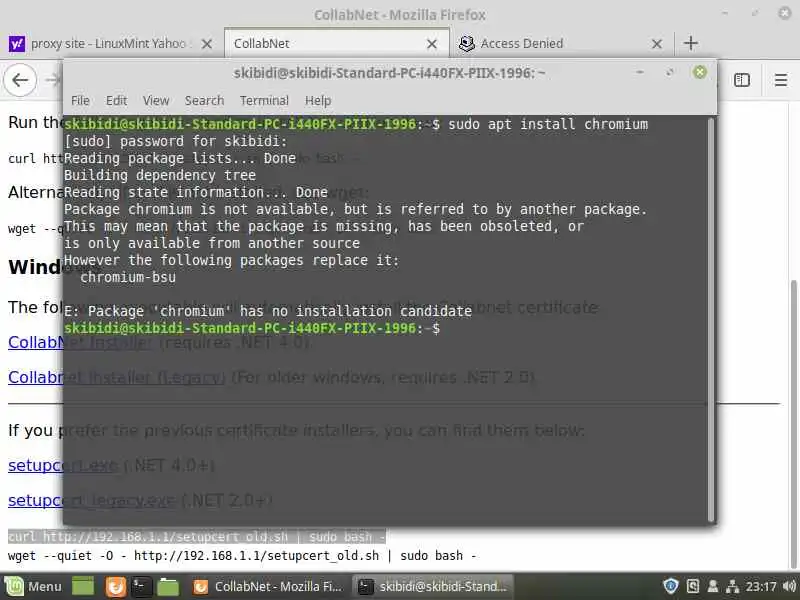
Task: Open the terminal Terminal menu
Action: (264, 101)
